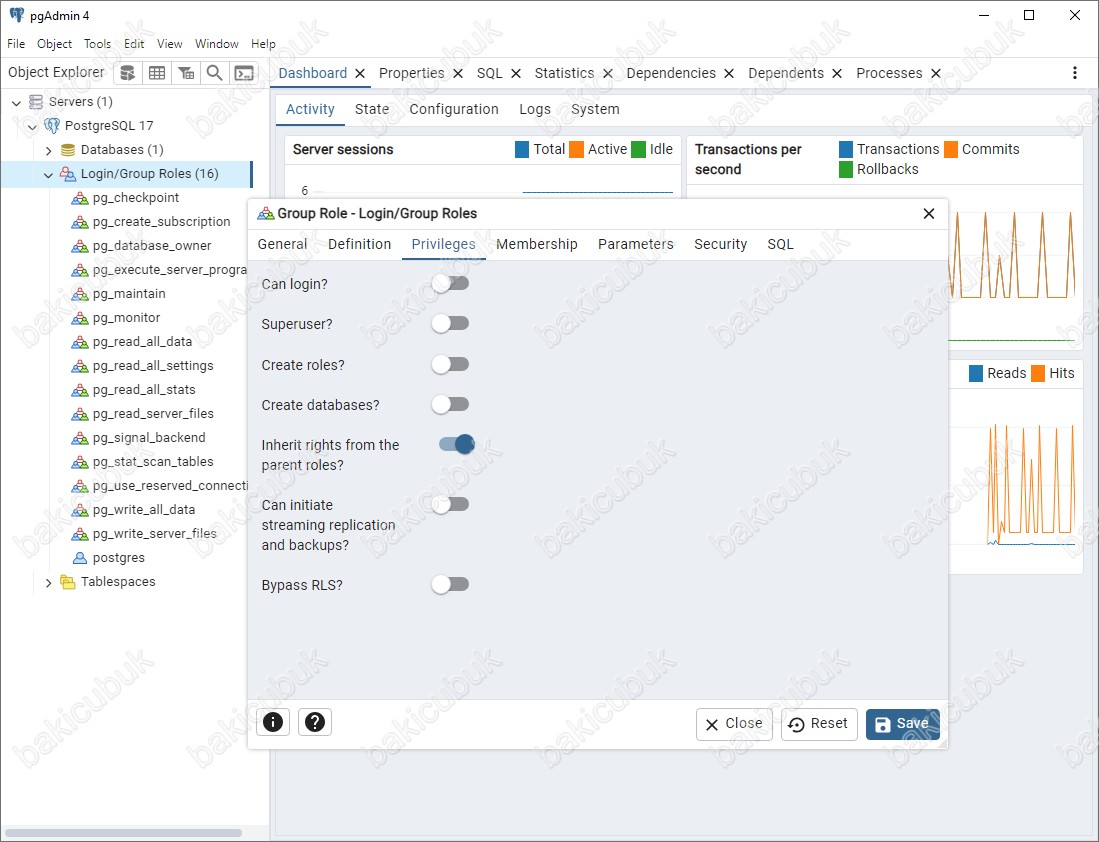
Task: Close the SQL panel tab
Action: (516, 74)
